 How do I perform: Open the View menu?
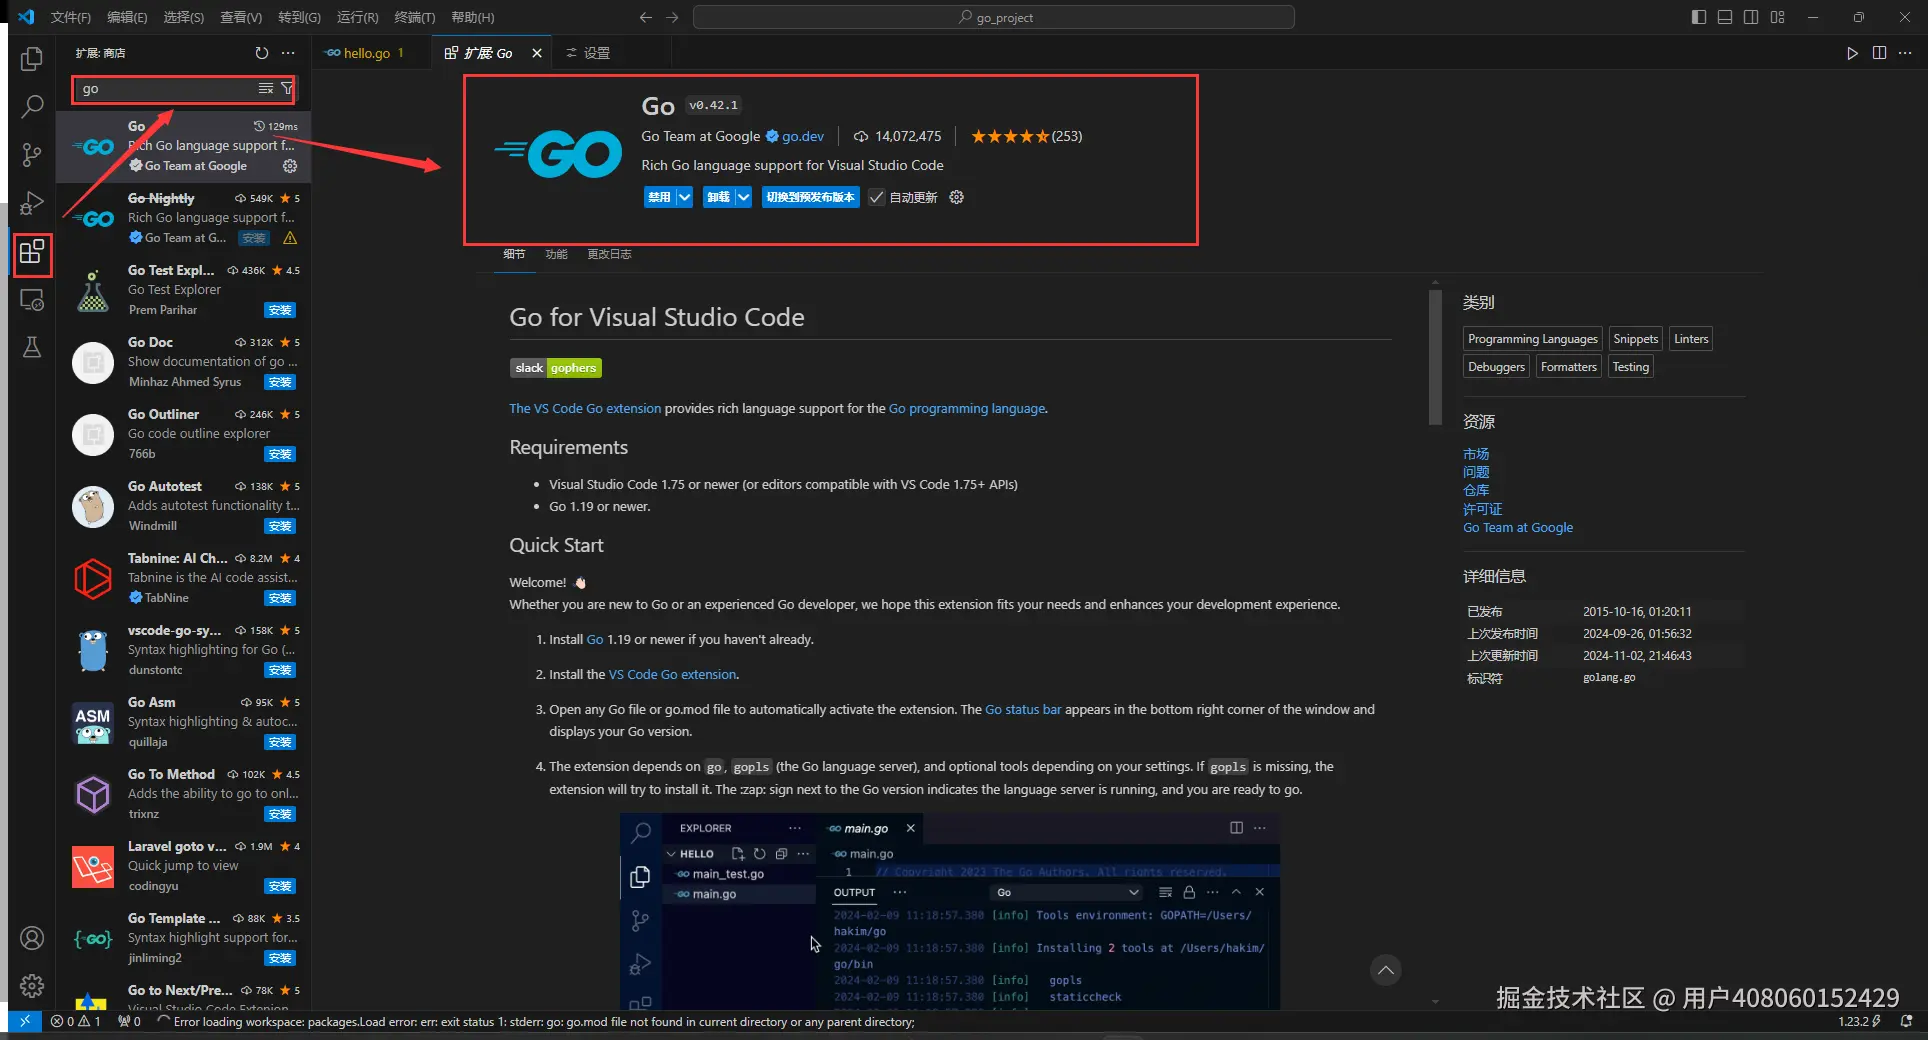(x=241, y=17)
